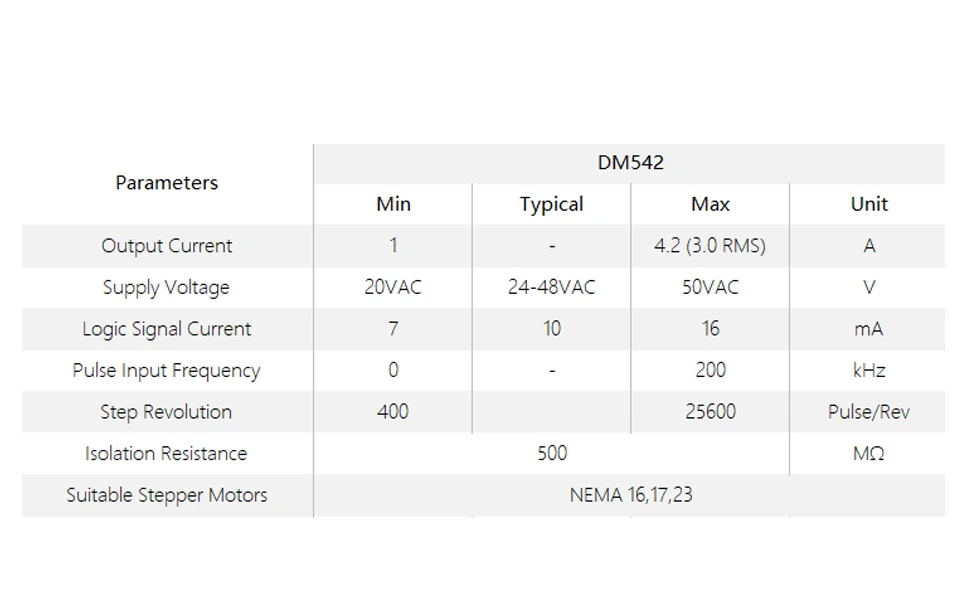Click the Max column header
Image resolution: width=970 pixels, height=600 pixels.
710,204
